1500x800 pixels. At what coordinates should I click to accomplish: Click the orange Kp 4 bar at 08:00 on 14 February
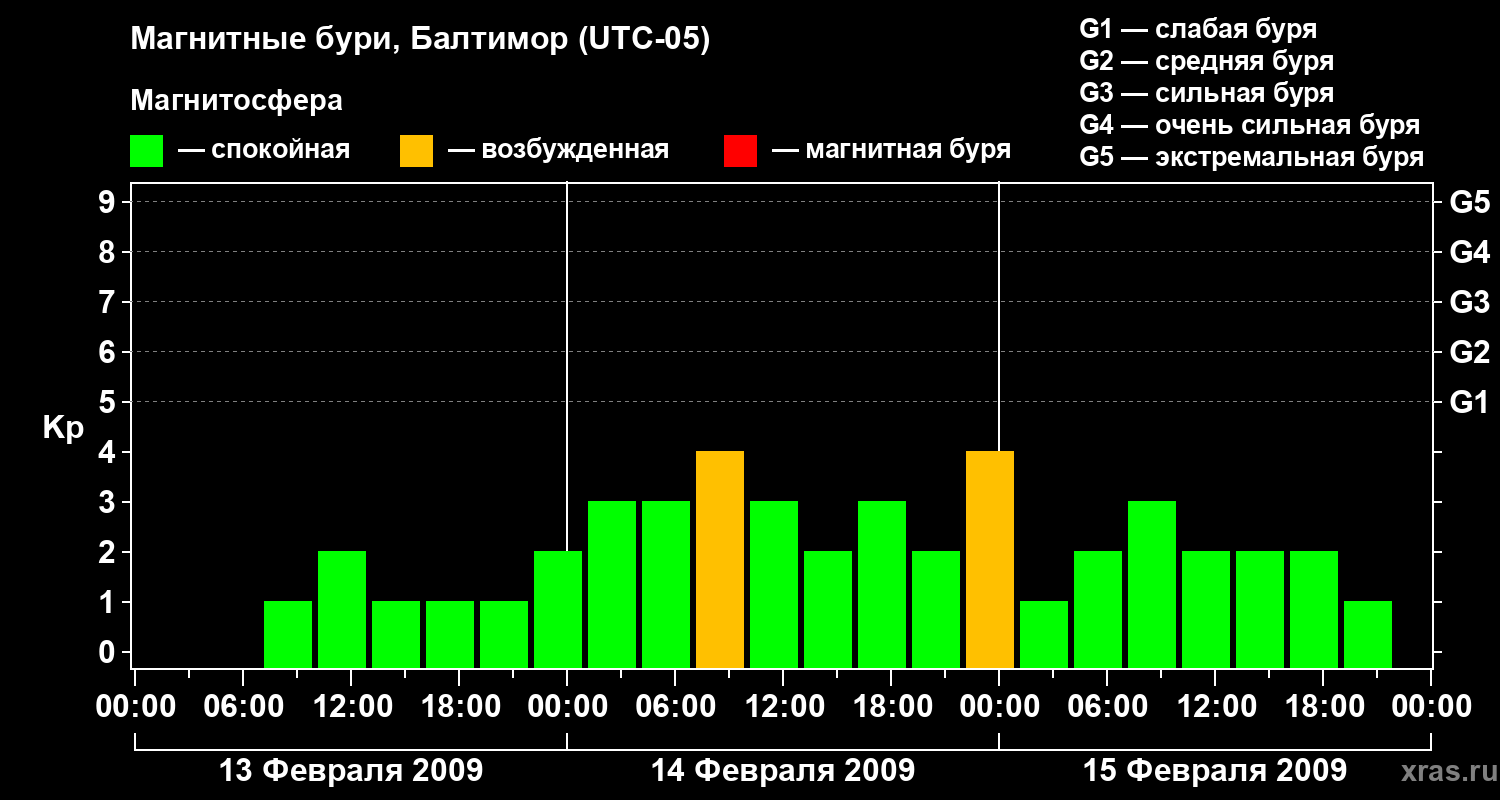[720, 560]
